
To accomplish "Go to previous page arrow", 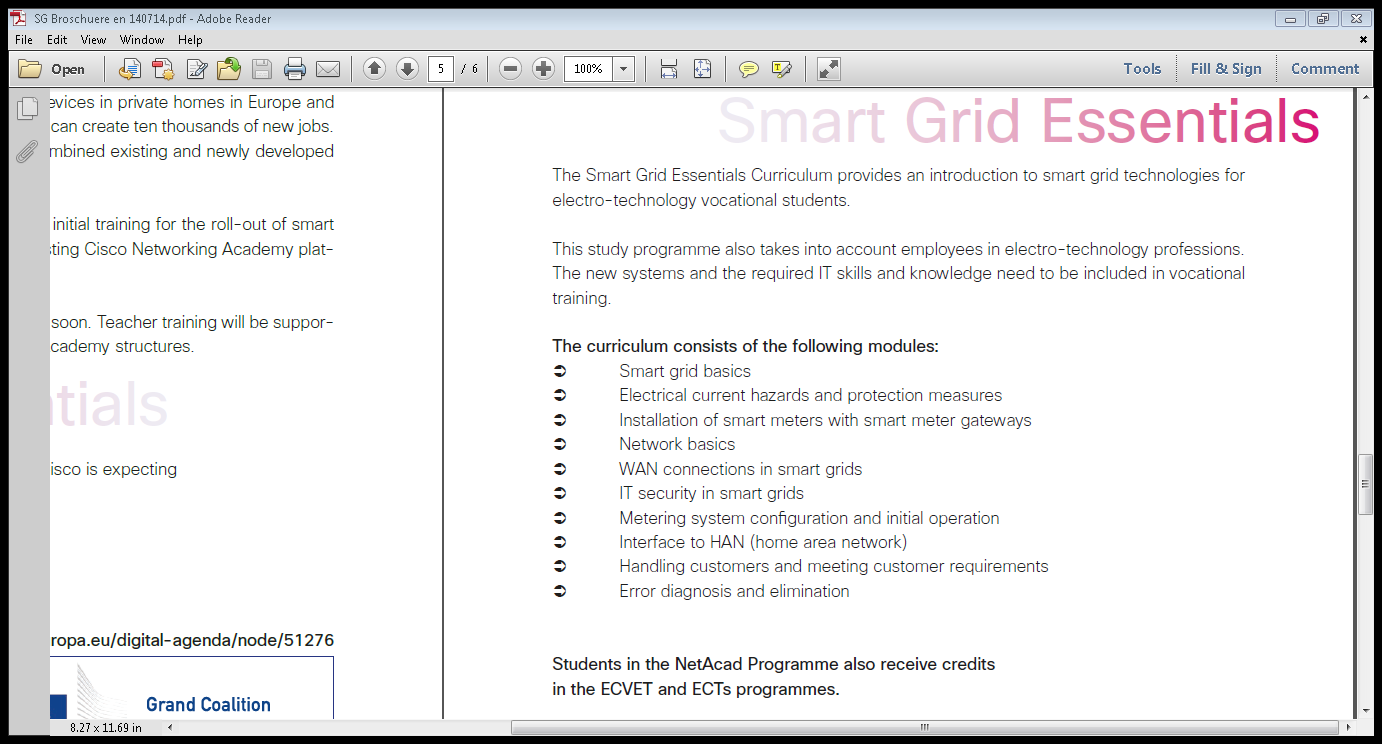I will coord(374,69).
